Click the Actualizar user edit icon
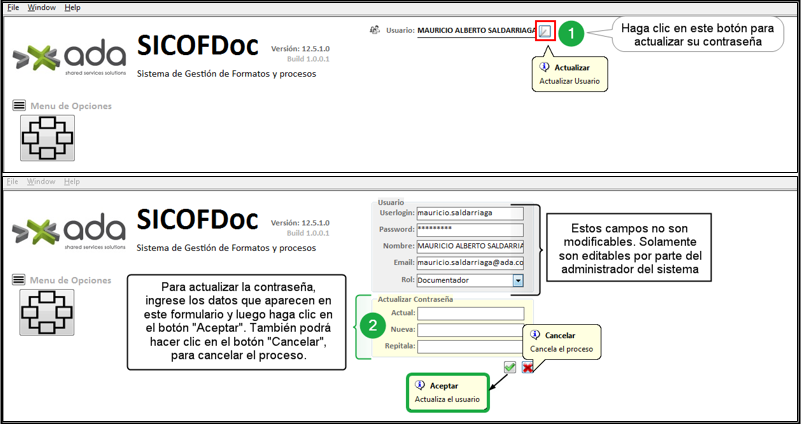This screenshot has height=424, width=801. [x=544, y=31]
